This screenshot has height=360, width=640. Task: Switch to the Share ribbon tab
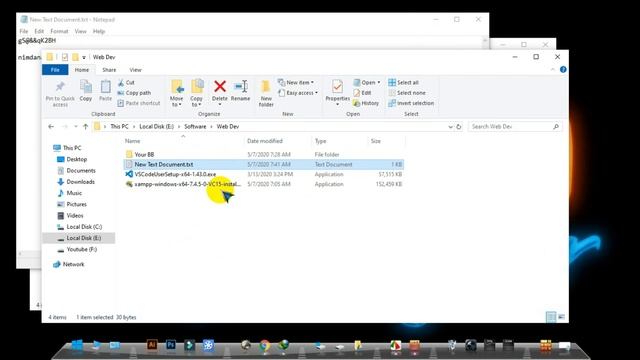109,70
